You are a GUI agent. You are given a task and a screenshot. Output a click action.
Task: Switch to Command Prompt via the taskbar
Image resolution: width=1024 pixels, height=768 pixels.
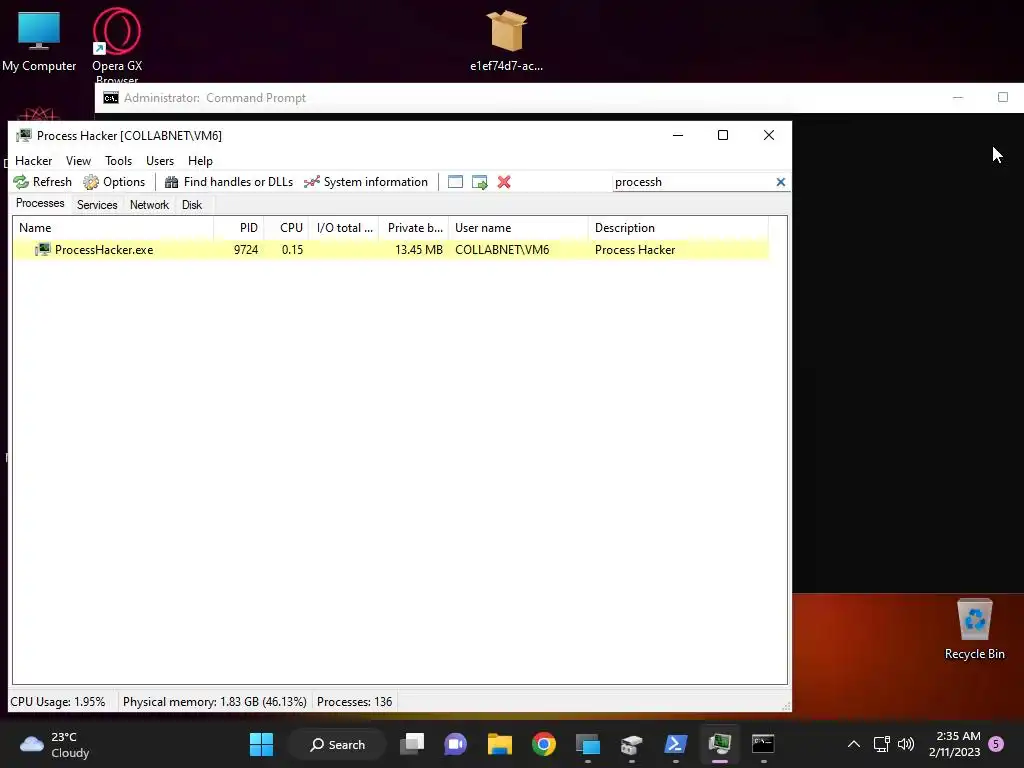(x=763, y=744)
